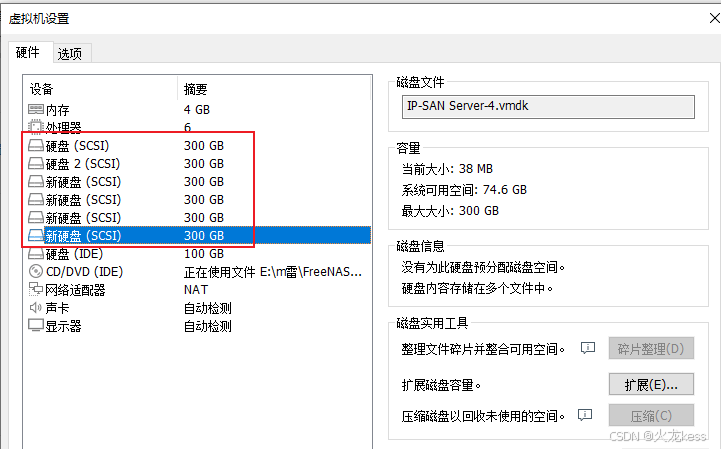Click the display (显示器) monitor icon
Viewport: 721px width, 449px height.
(36, 325)
